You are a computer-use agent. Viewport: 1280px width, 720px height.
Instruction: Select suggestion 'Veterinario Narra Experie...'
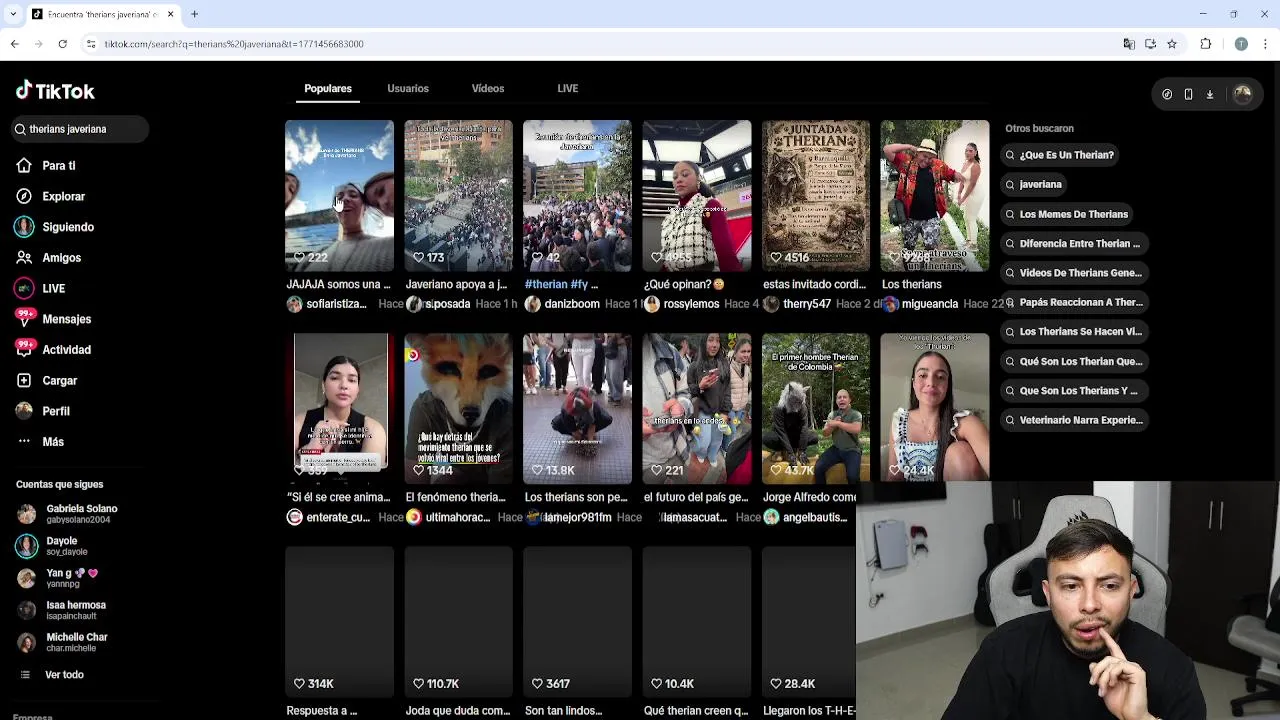1073,420
